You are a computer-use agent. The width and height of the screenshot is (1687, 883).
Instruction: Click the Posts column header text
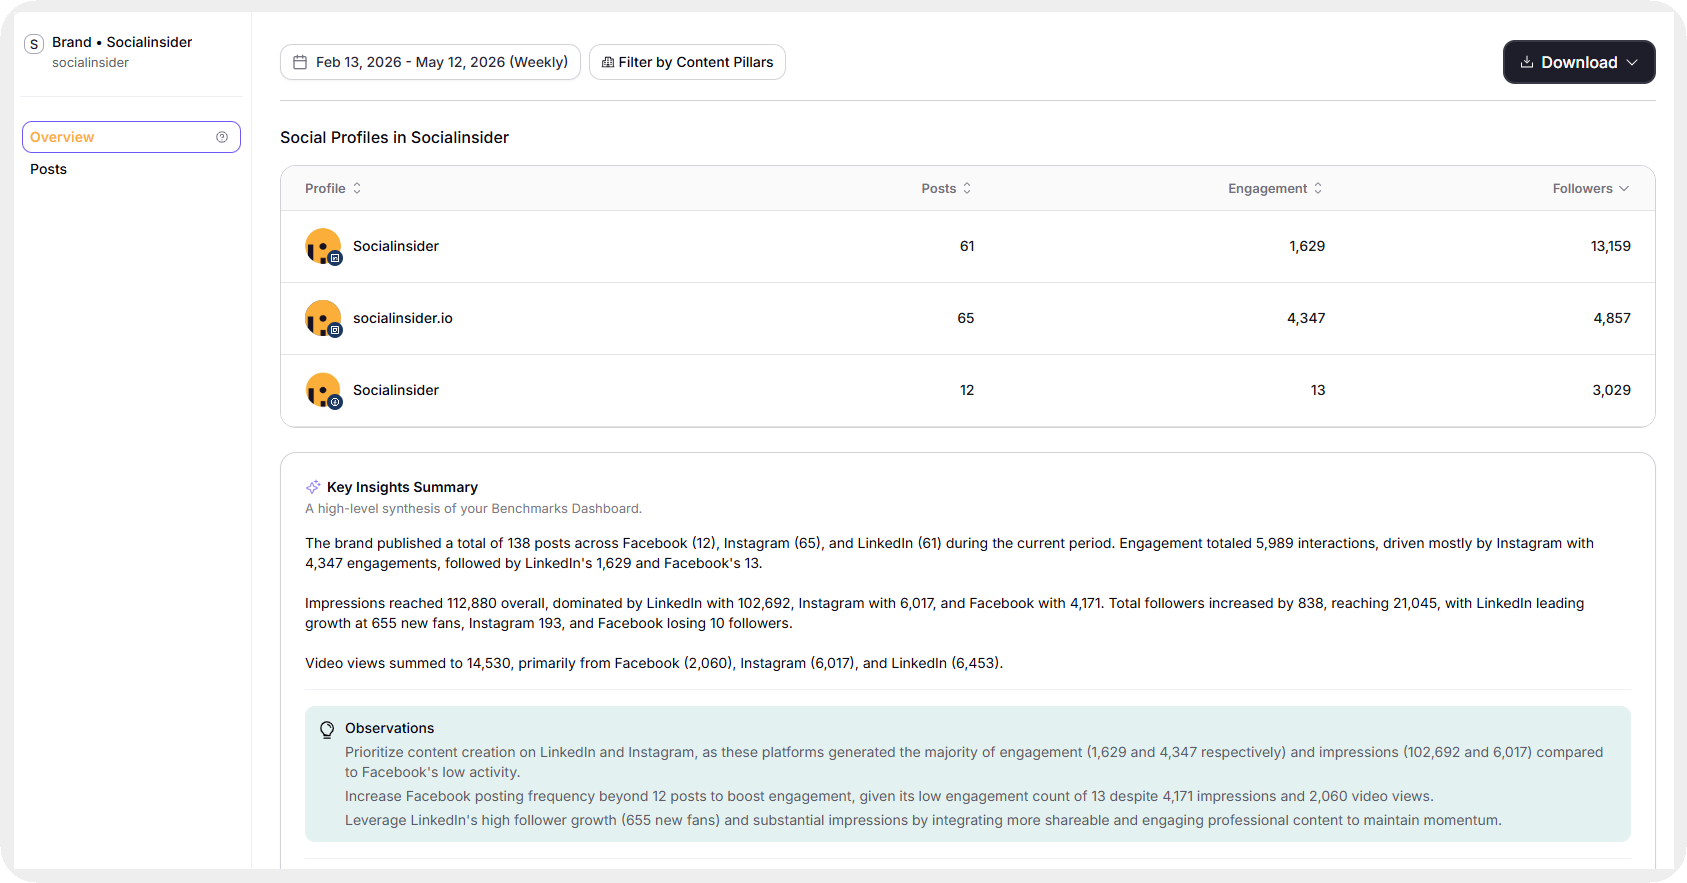point(939,188)
